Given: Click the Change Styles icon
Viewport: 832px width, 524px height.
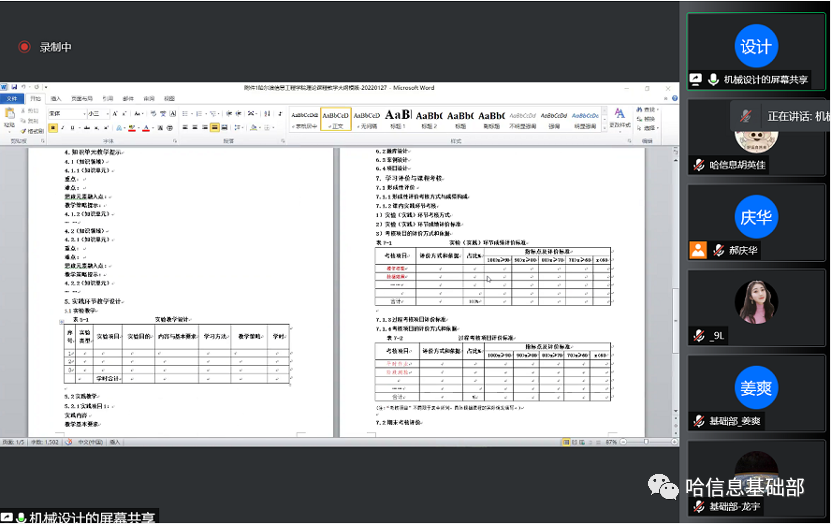Looking at the screenshot, I should coord(619,117).
